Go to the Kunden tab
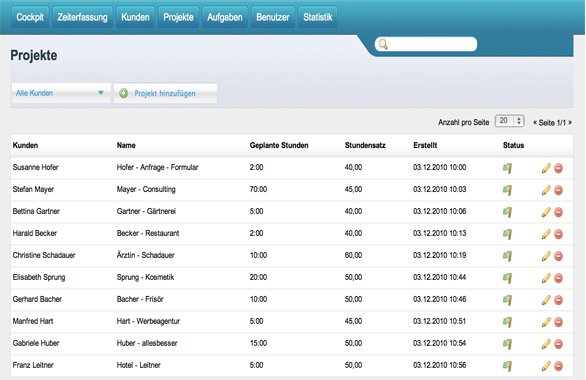This screenshot has width=586, height=380. pos(135,17)
